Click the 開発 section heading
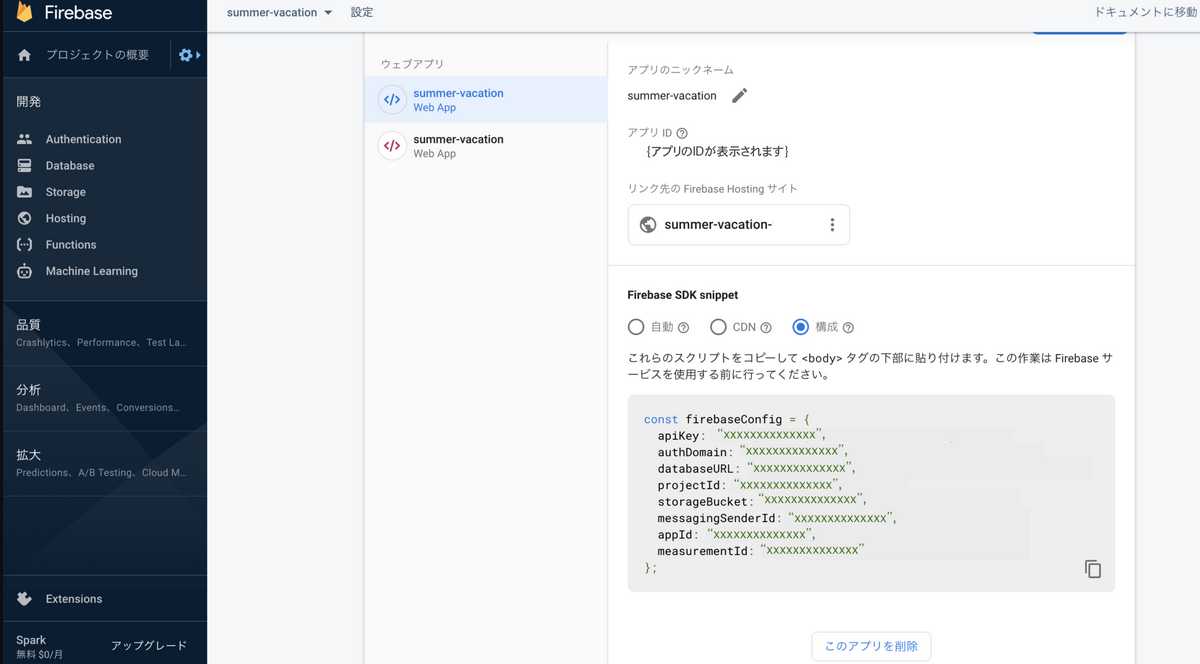The height and width of the screenshot is (664, 1200). (29, 102)
